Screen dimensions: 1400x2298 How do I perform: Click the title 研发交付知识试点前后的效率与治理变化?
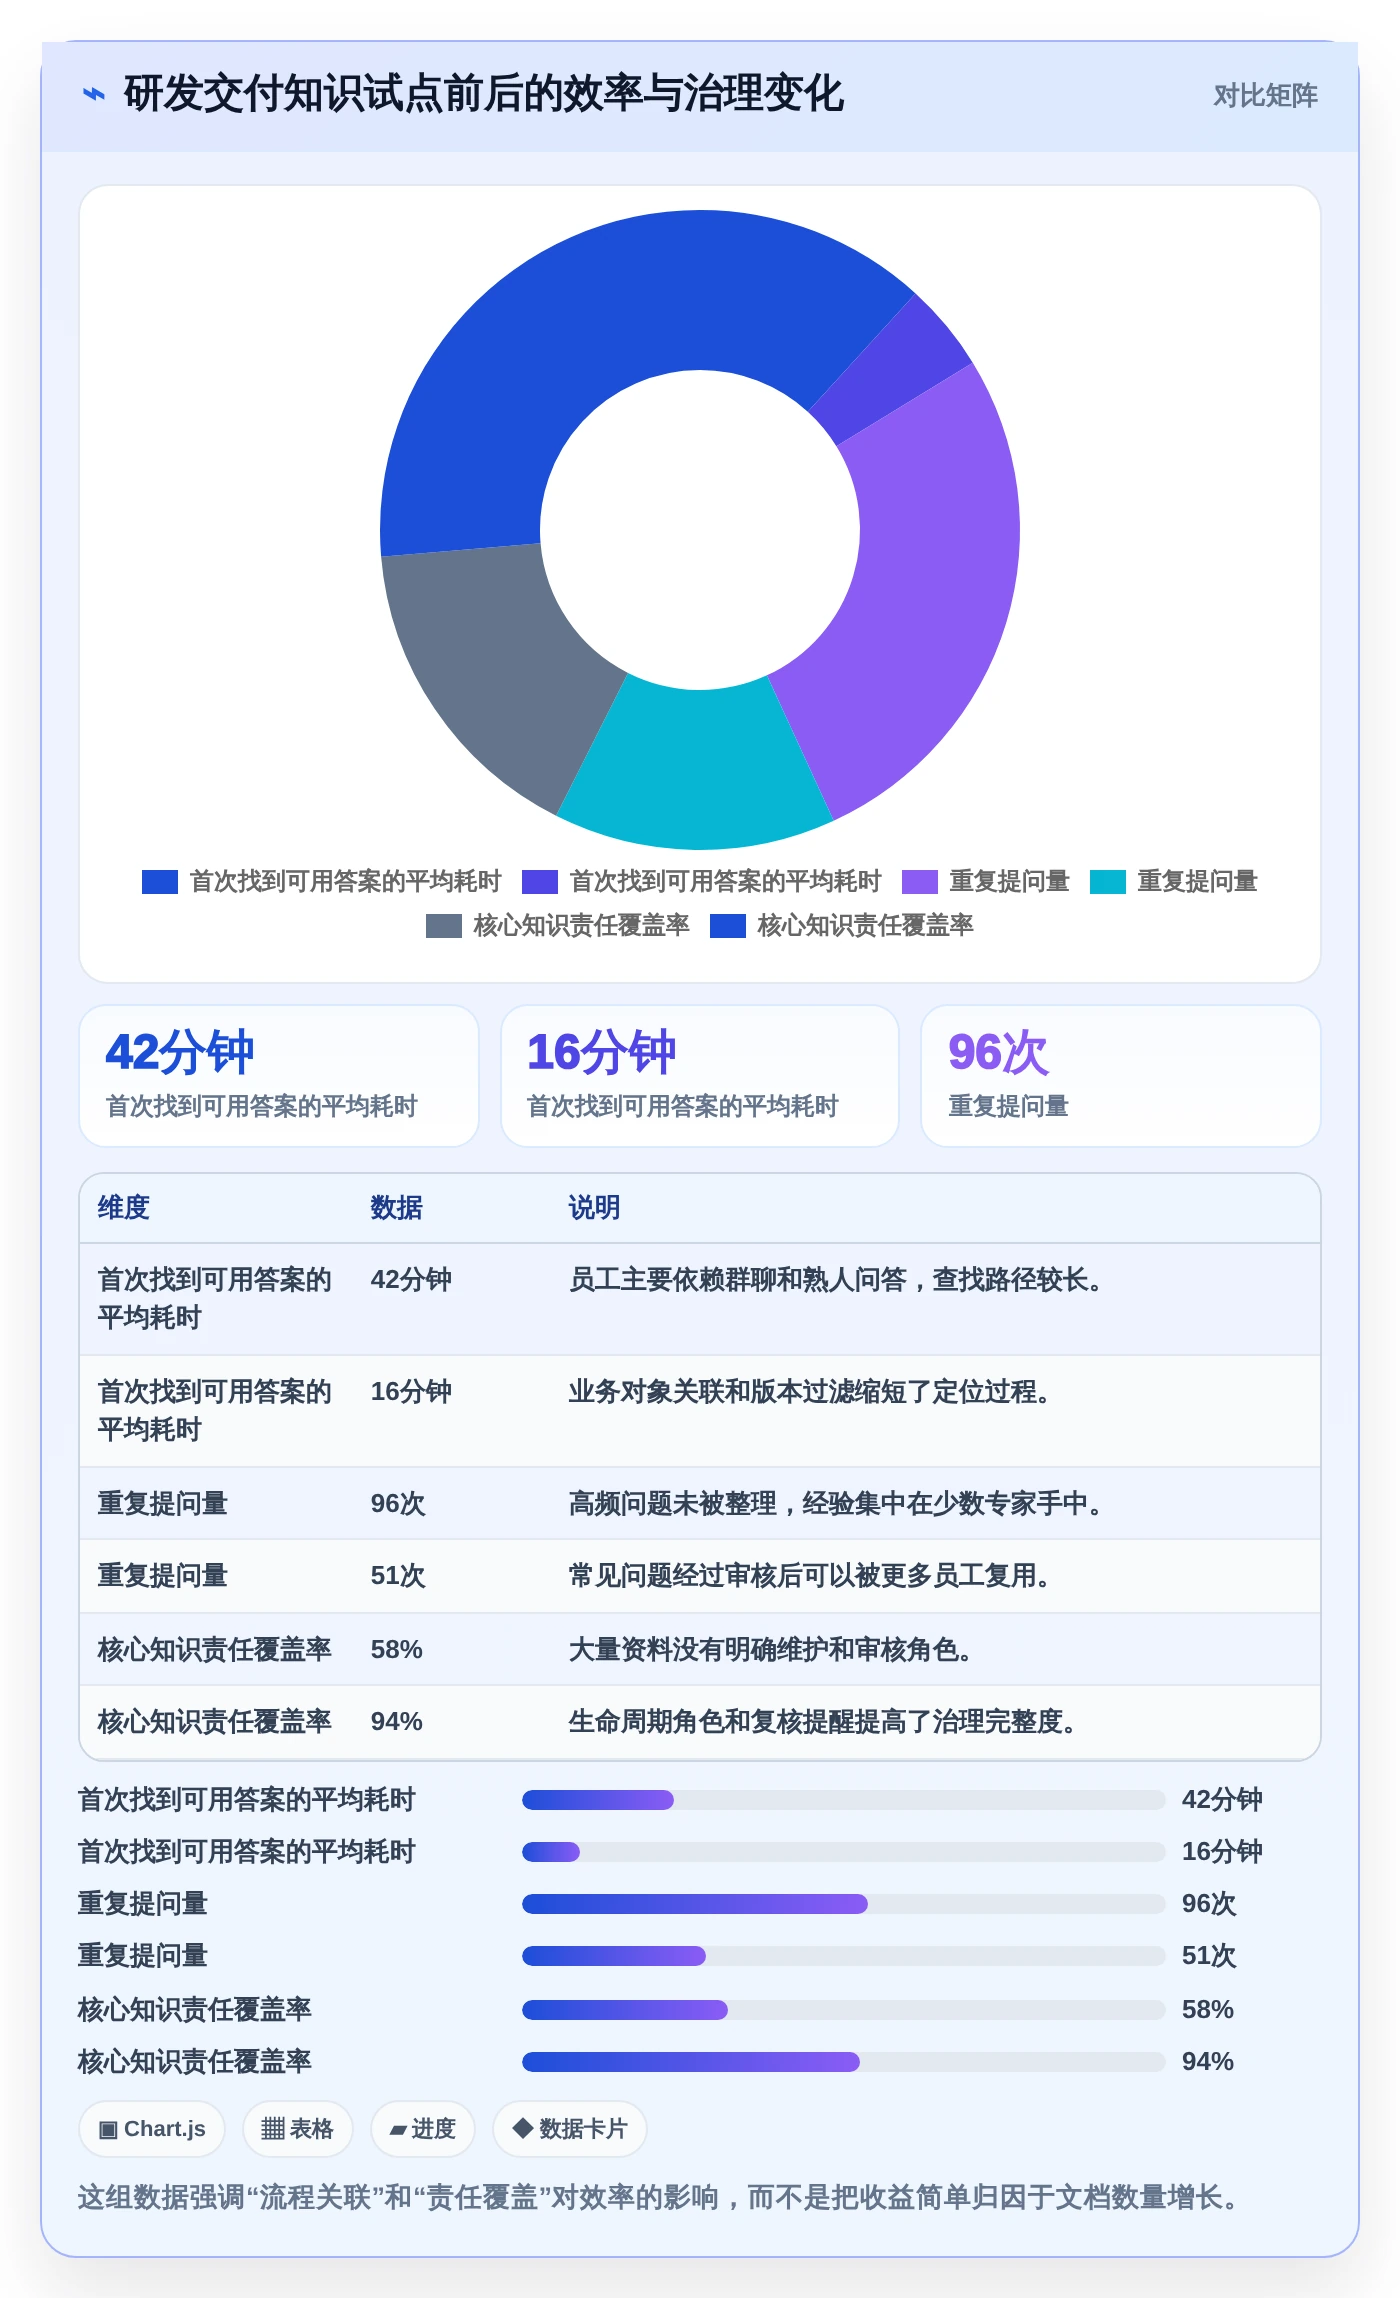click(483, 94)
